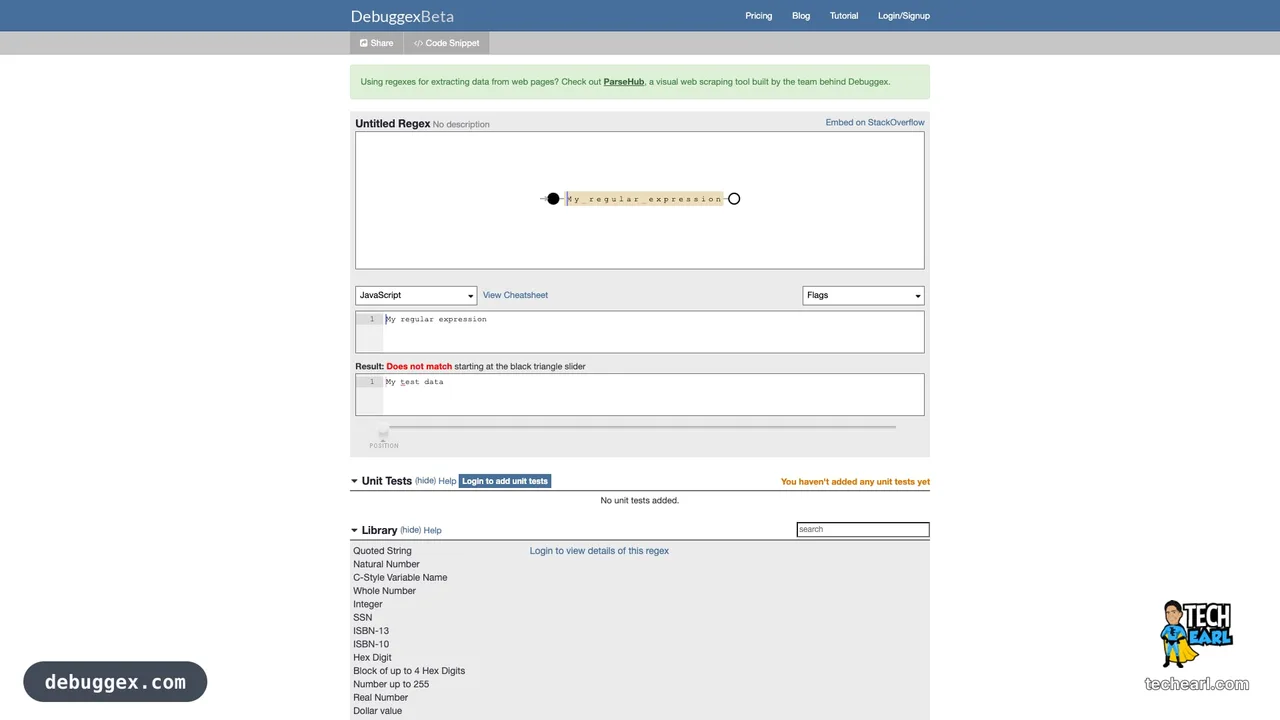Screen dimensions: 1280x720
Task: Select Number up to 255 entry
Action: tap(391, 684)
